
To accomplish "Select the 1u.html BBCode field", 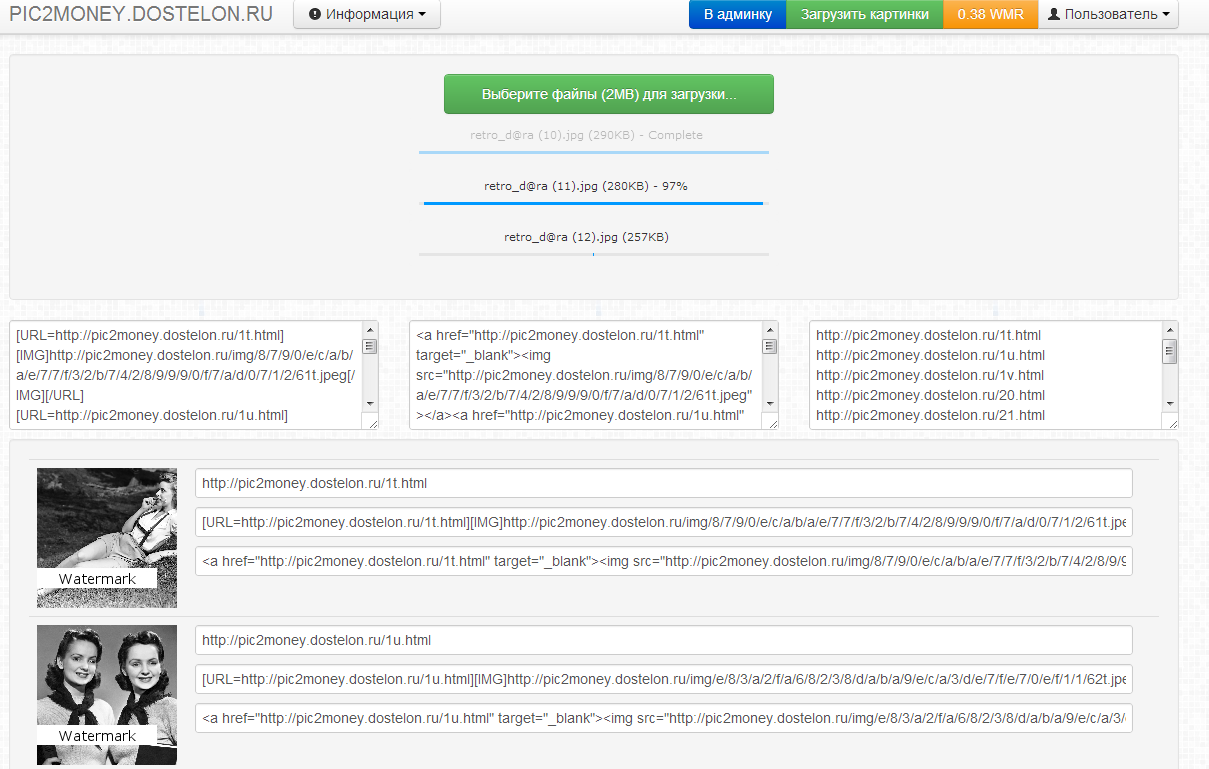I will (x=663, y=680).
